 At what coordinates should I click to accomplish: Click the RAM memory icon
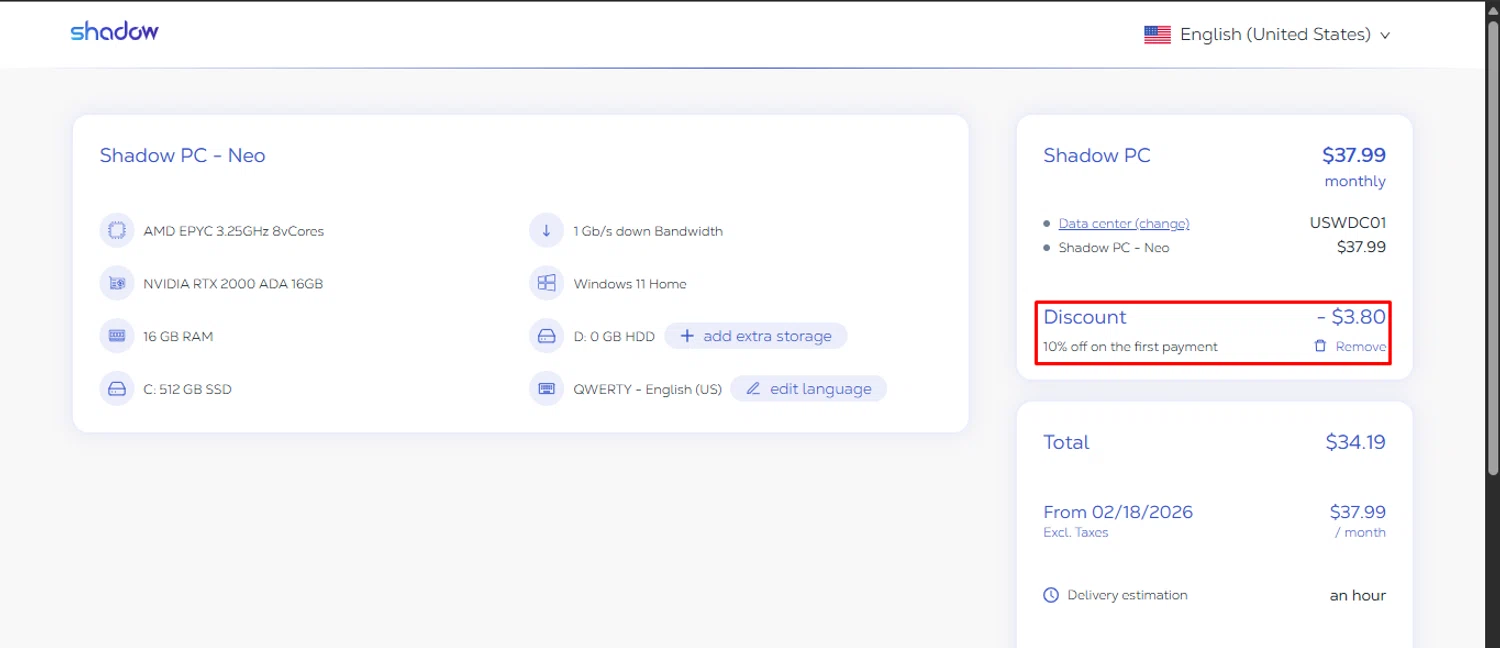pyautogui.click(x=117, y=336)
